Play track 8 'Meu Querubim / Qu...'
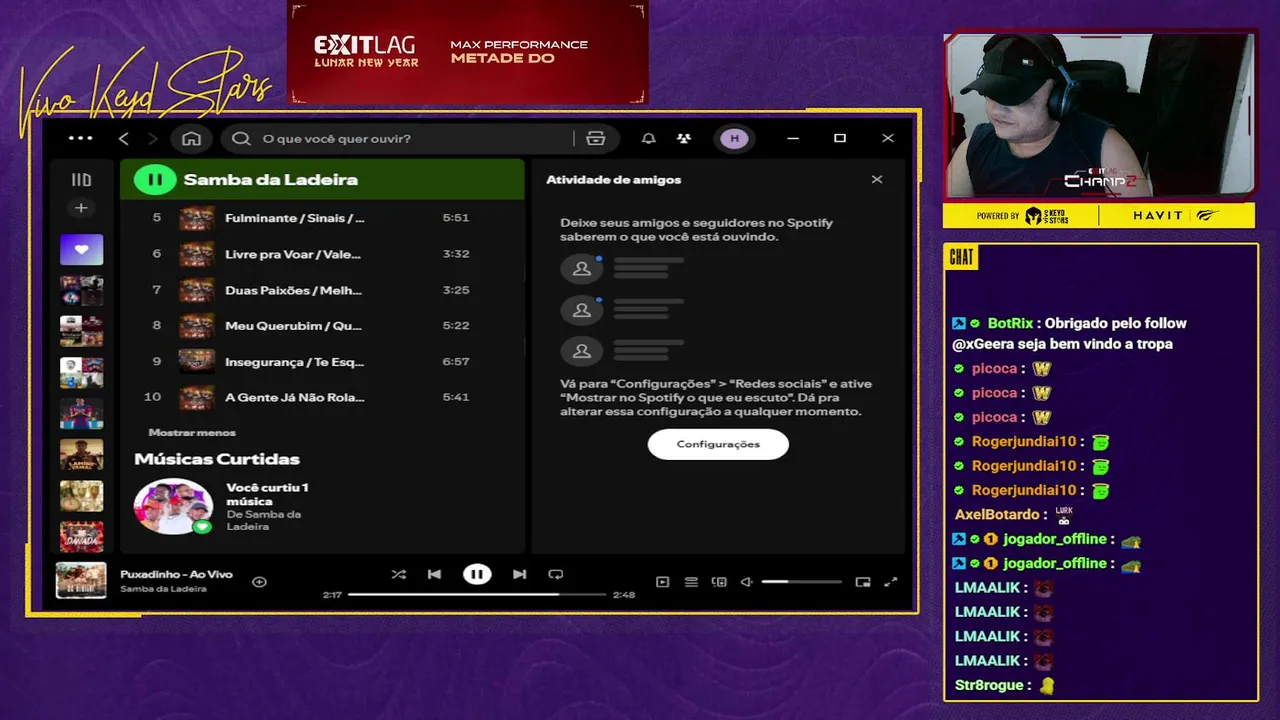1280x720 pixels. pyautogui.click(x=322, y=325)
